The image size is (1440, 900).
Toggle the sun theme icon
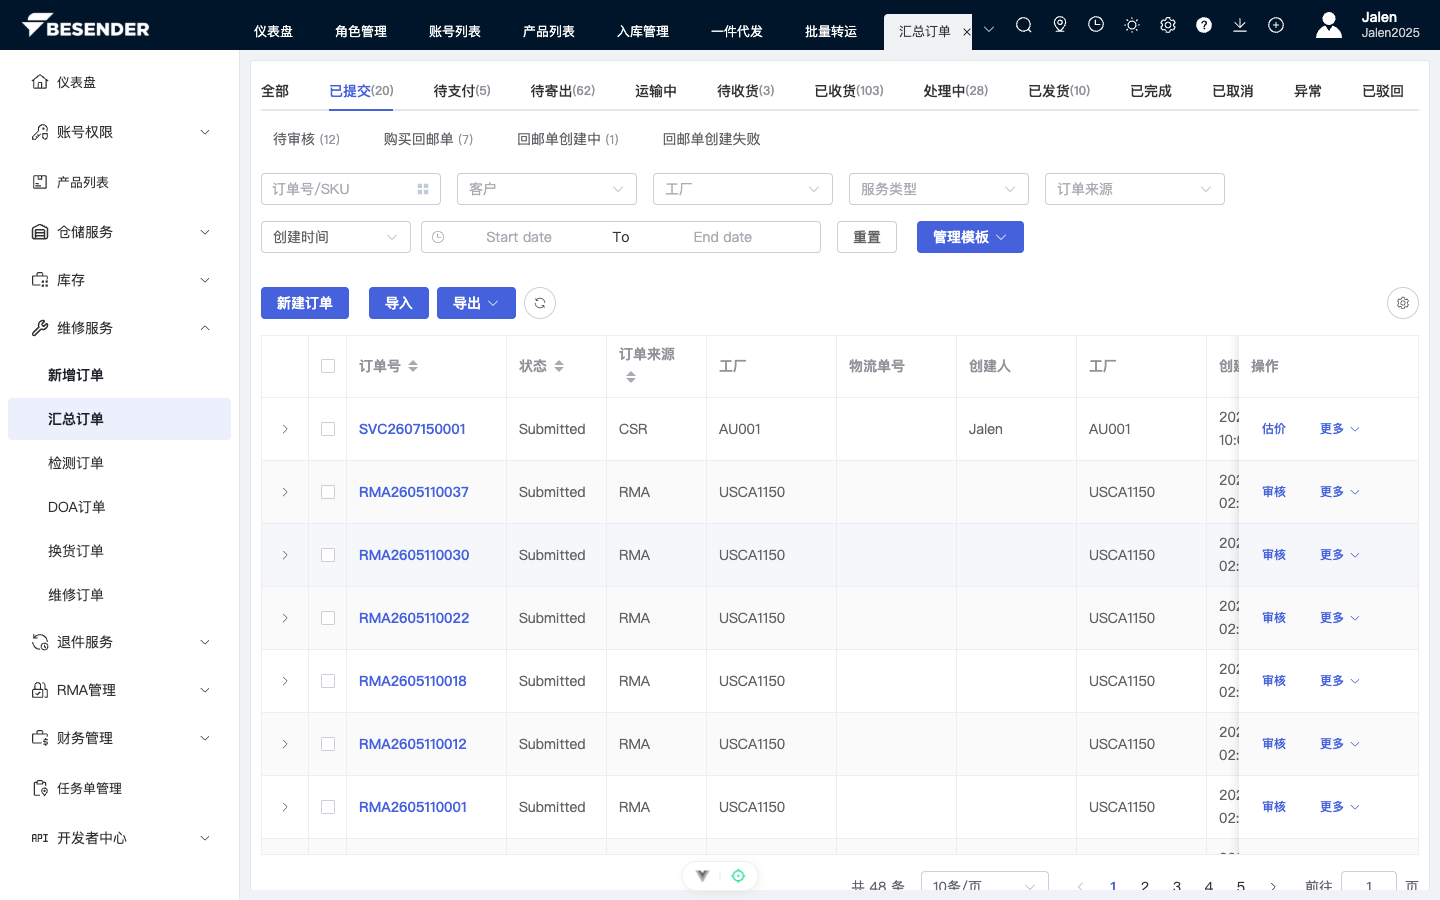point(1132,25)
